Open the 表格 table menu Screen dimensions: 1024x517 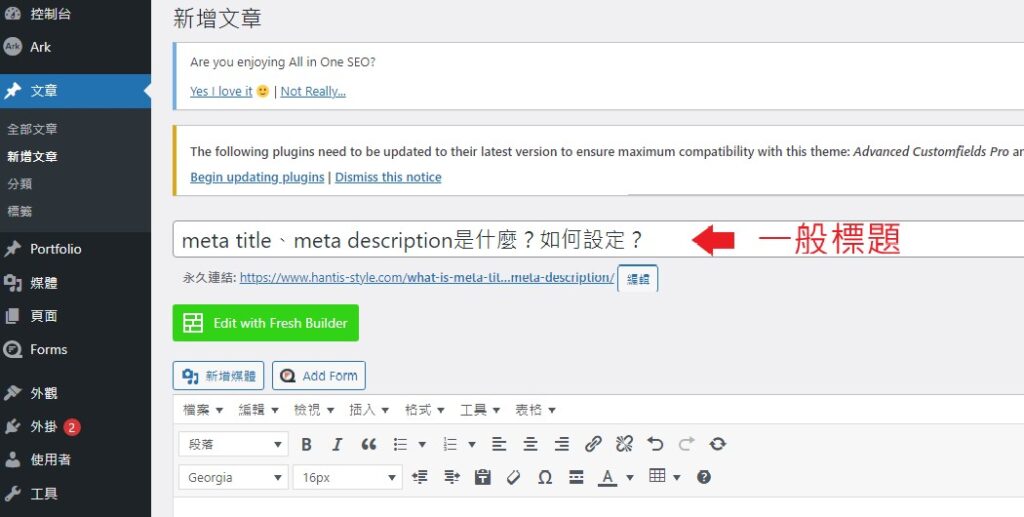click(x=536, y=410)
